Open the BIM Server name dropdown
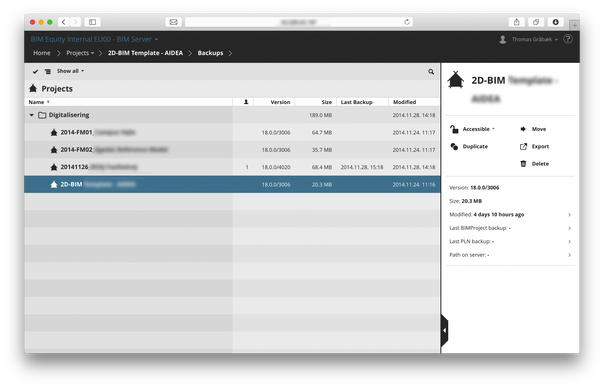The width and height of the screenshot is (604, 388). tap(94, 39)
